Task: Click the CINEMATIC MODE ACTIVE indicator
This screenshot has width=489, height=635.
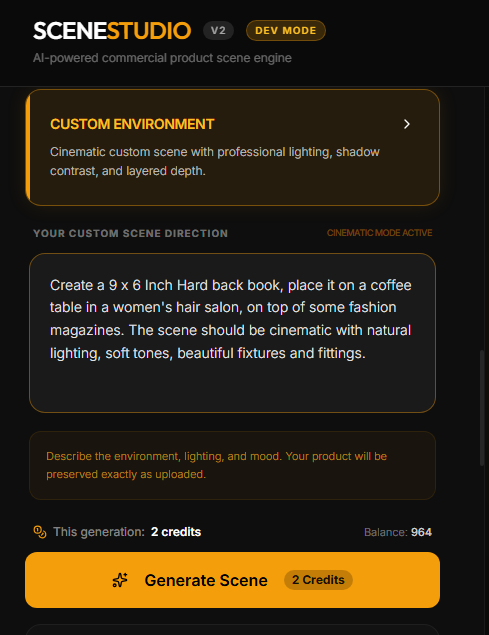Action: (x=380, y=233)
